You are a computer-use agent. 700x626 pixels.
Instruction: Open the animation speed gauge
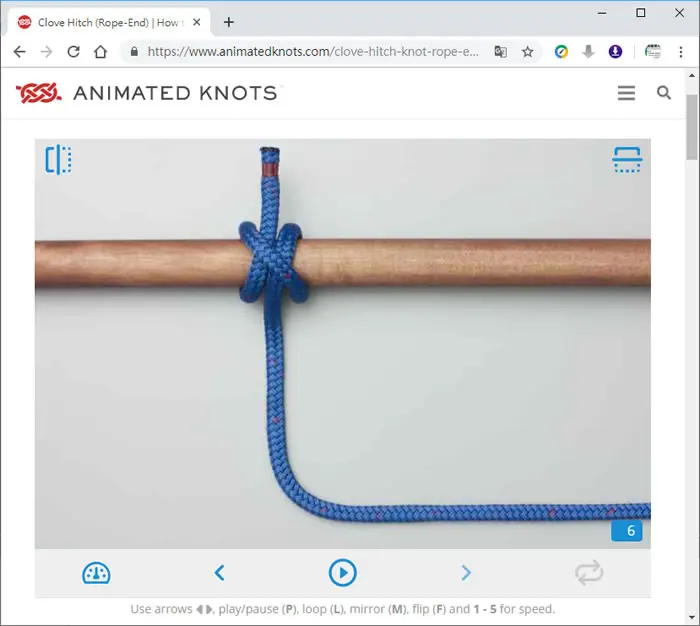tap(96, 573)
